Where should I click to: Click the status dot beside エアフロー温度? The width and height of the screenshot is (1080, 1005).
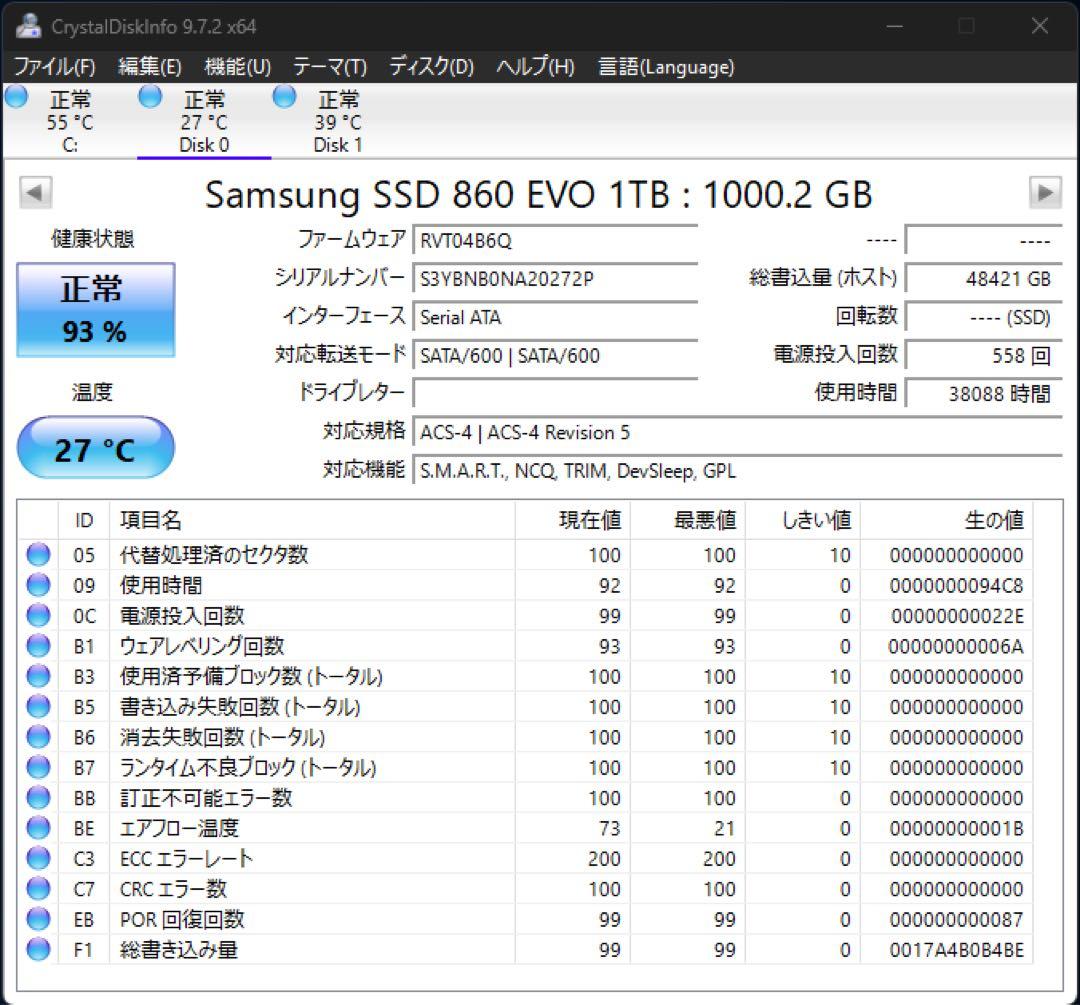tap(36, 828)
